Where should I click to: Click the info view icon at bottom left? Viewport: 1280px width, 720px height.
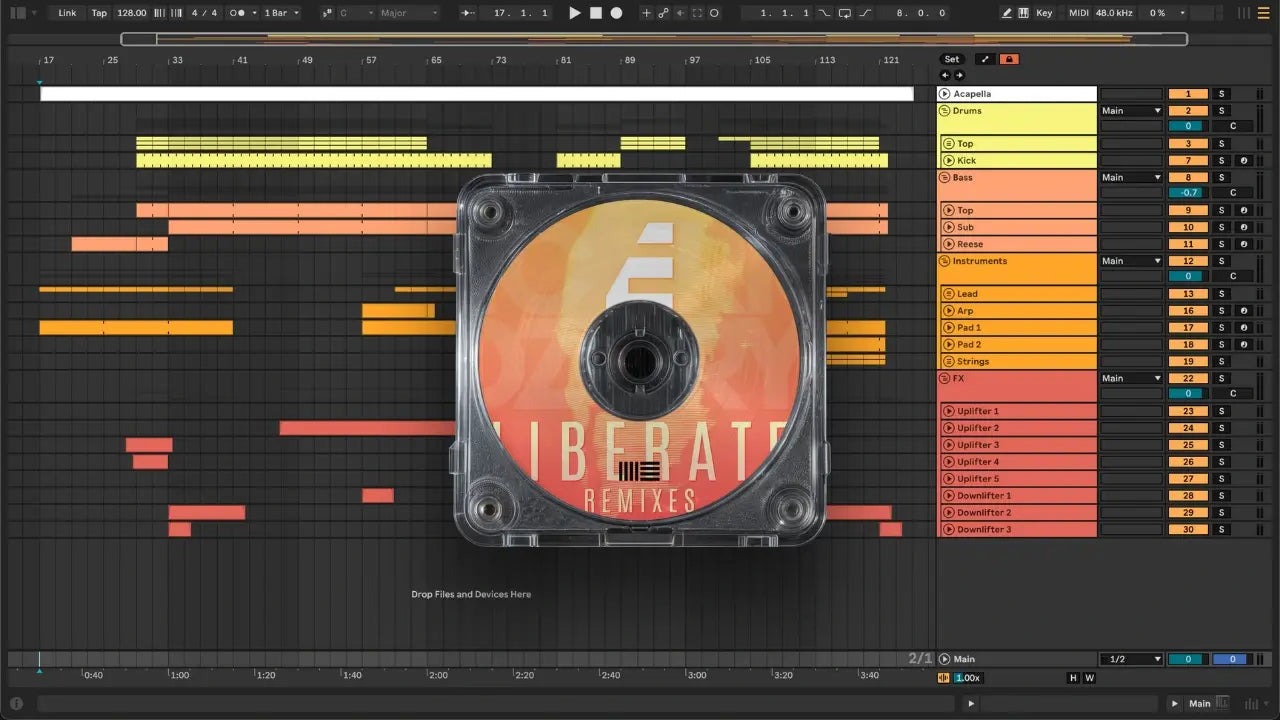point(16,703)
